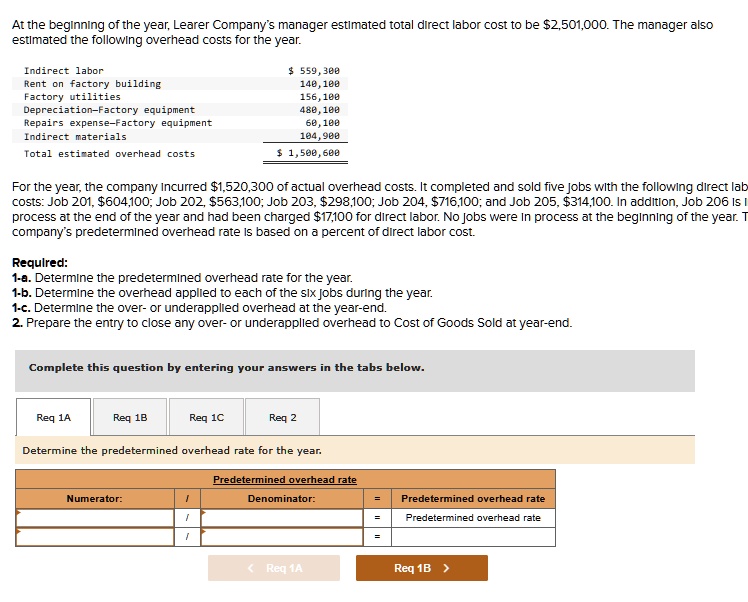Screen dimensions: 748x602
Task: Click 'Depreciation—Factory equipment' row label
Action: coord(110,110)
